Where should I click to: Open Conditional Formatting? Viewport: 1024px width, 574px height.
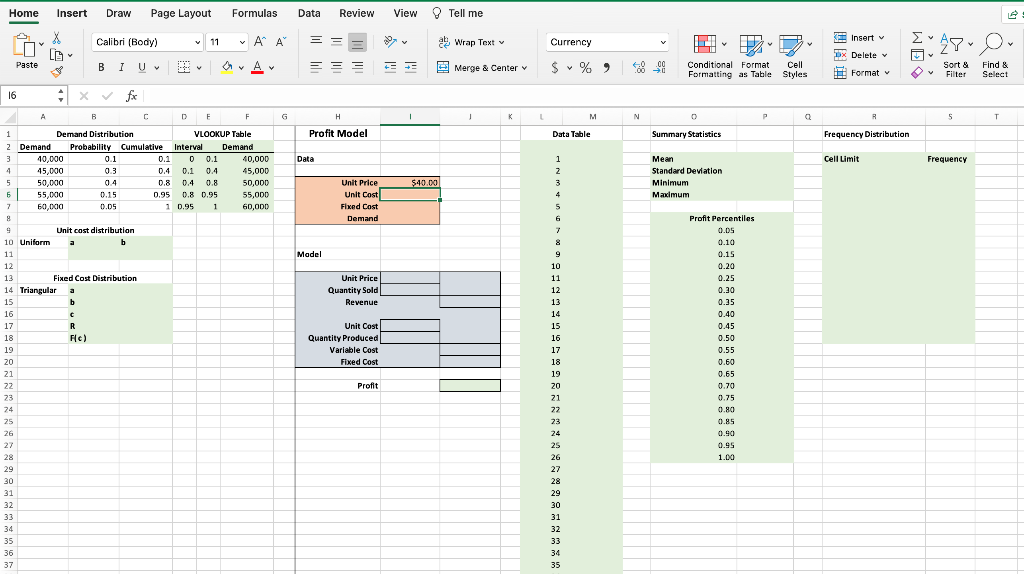coord(709,56)
